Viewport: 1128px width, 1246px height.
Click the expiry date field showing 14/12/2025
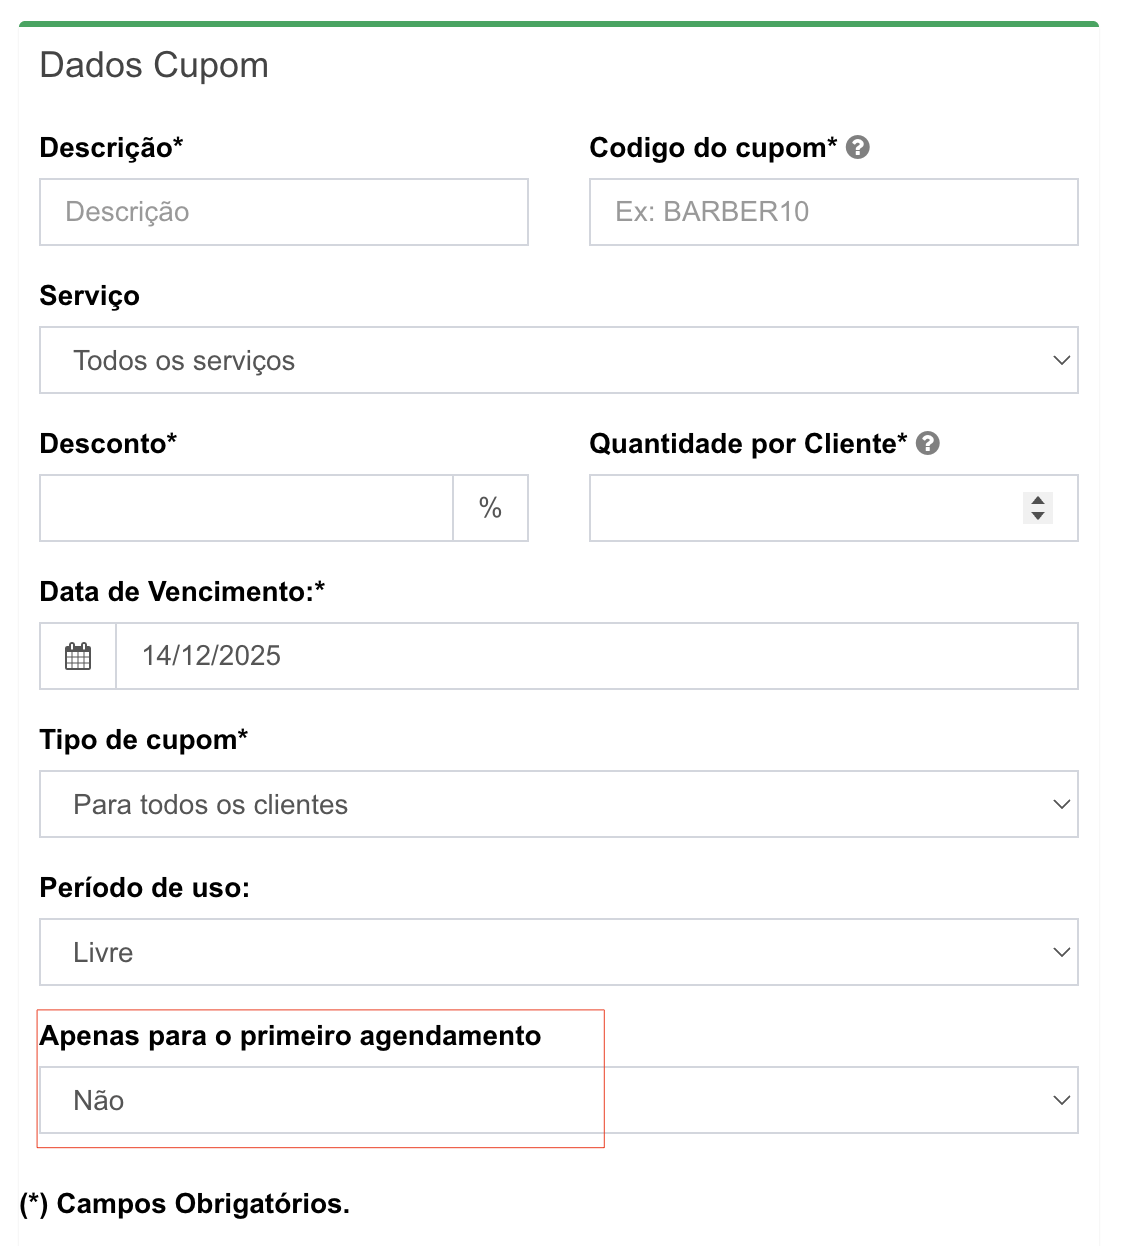(596, 656)
